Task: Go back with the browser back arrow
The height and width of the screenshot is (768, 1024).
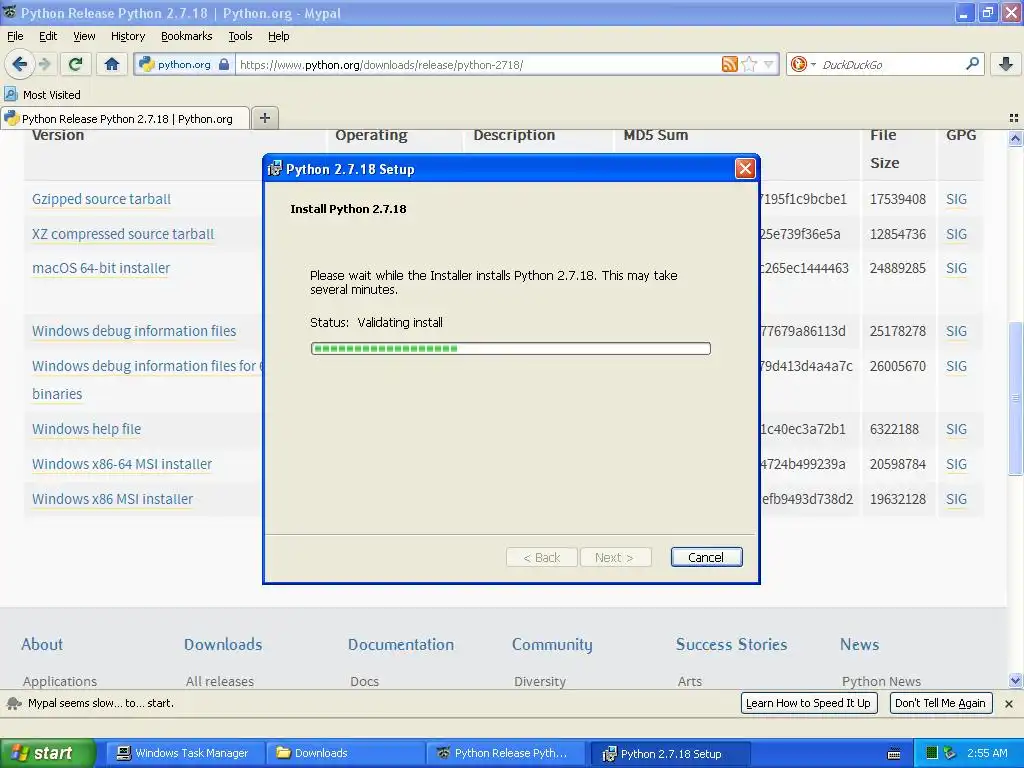Action: [x=19, y=64]
